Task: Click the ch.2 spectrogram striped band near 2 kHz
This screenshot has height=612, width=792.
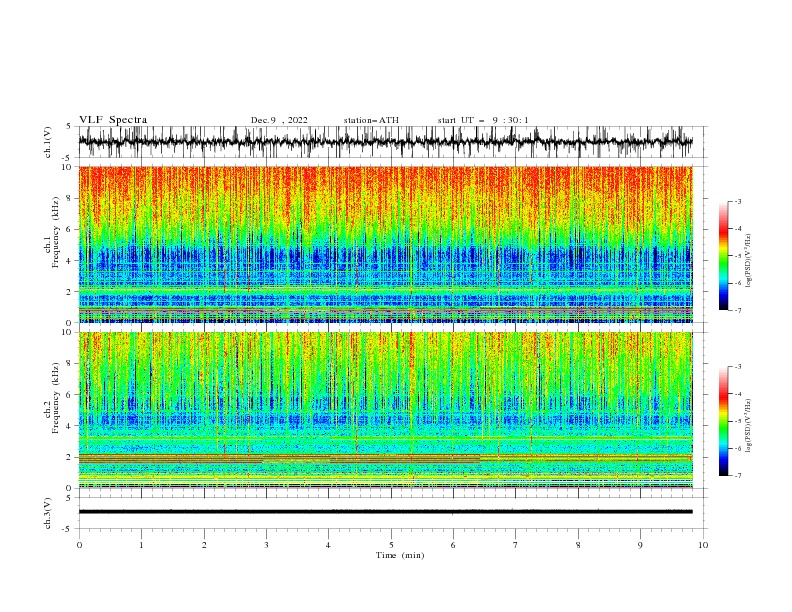Action: tap(385, 458)
